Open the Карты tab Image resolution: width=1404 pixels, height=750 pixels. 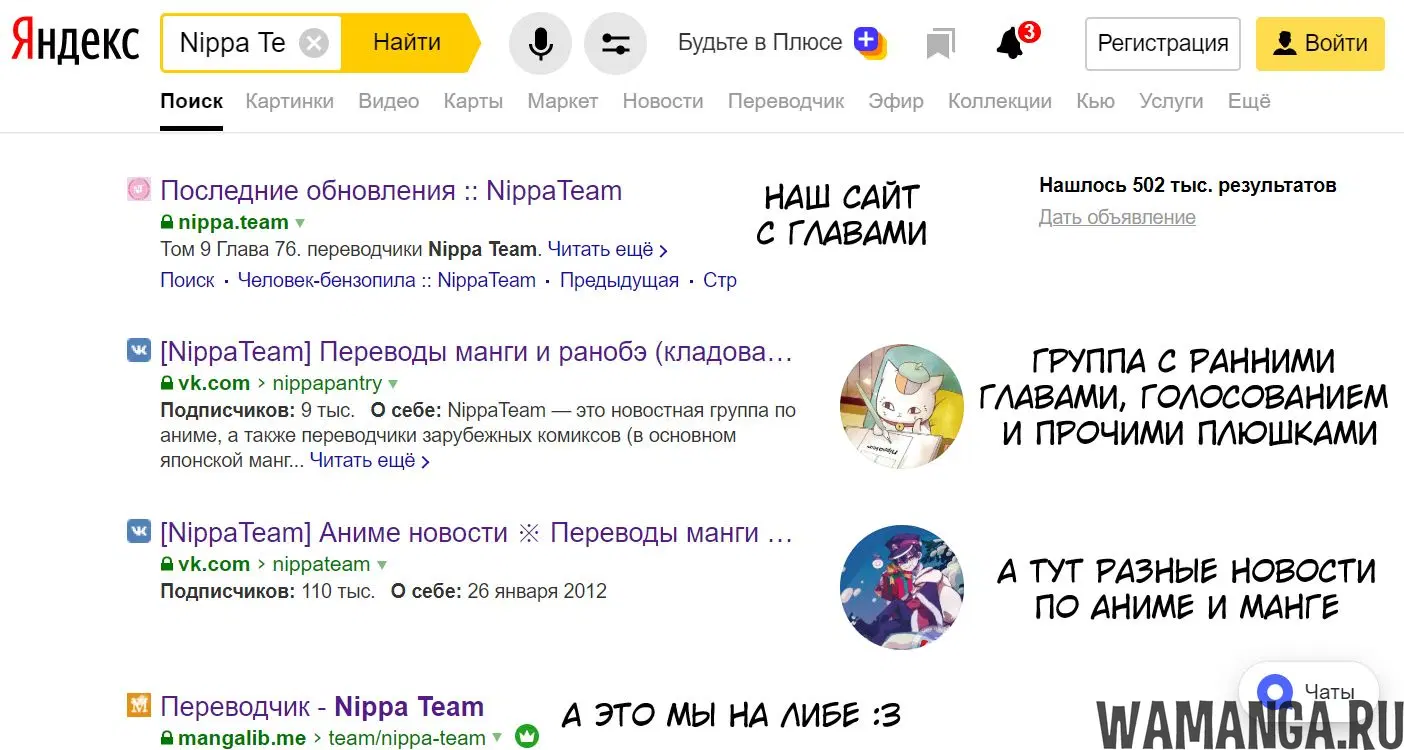tap(473, 101)
